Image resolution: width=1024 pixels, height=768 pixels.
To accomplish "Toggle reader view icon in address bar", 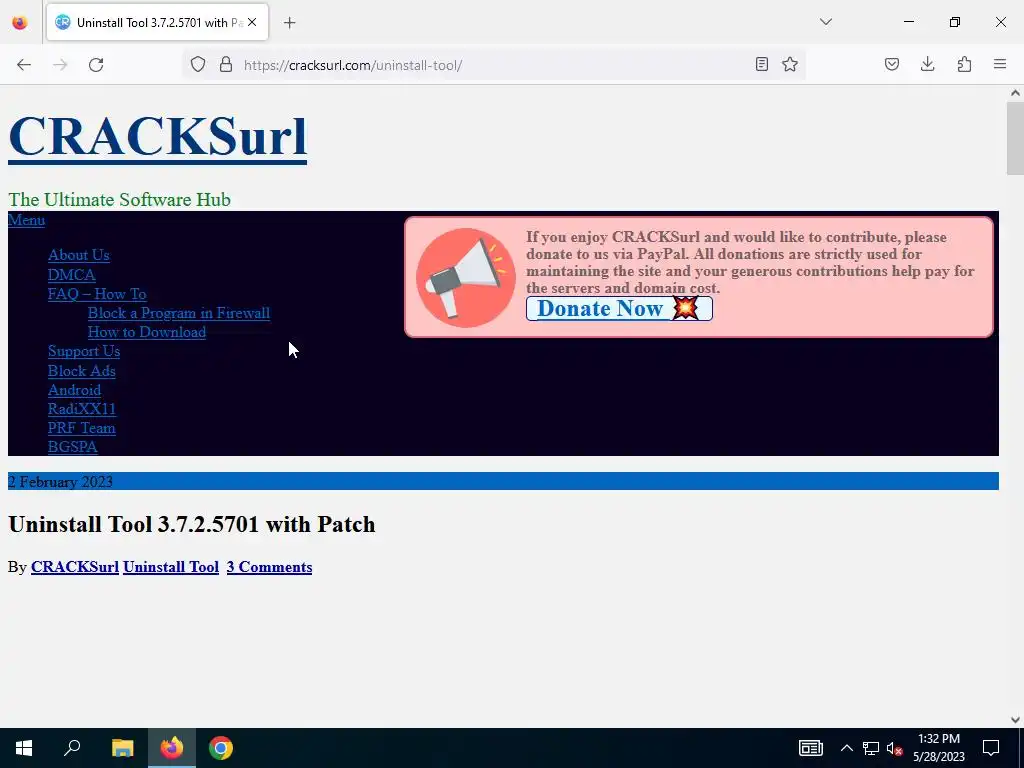I will [761, 65].
